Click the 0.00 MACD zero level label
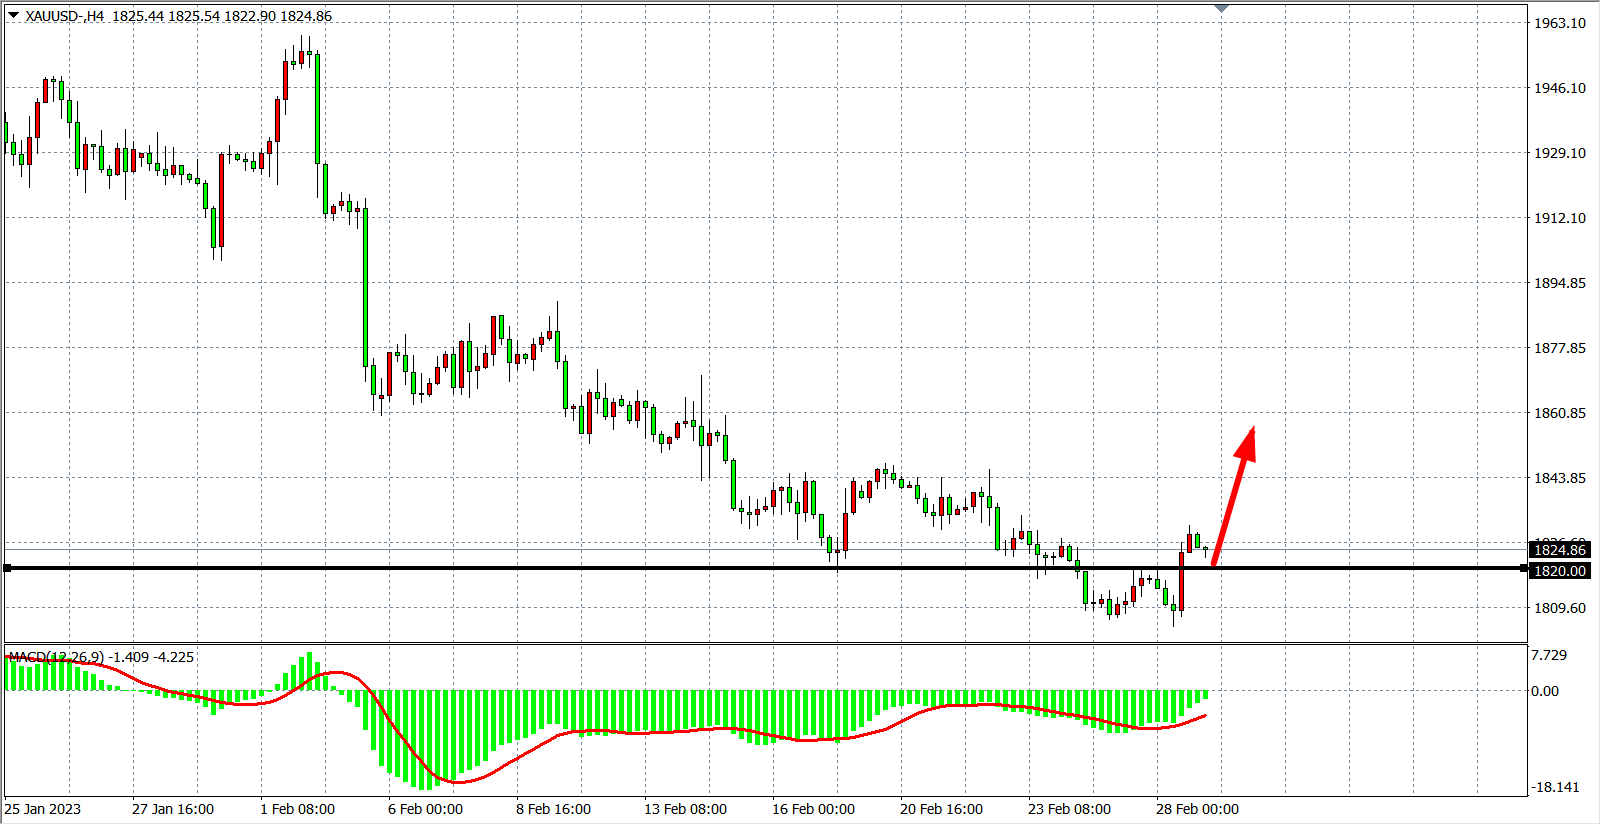 (x=1545, y=691)
